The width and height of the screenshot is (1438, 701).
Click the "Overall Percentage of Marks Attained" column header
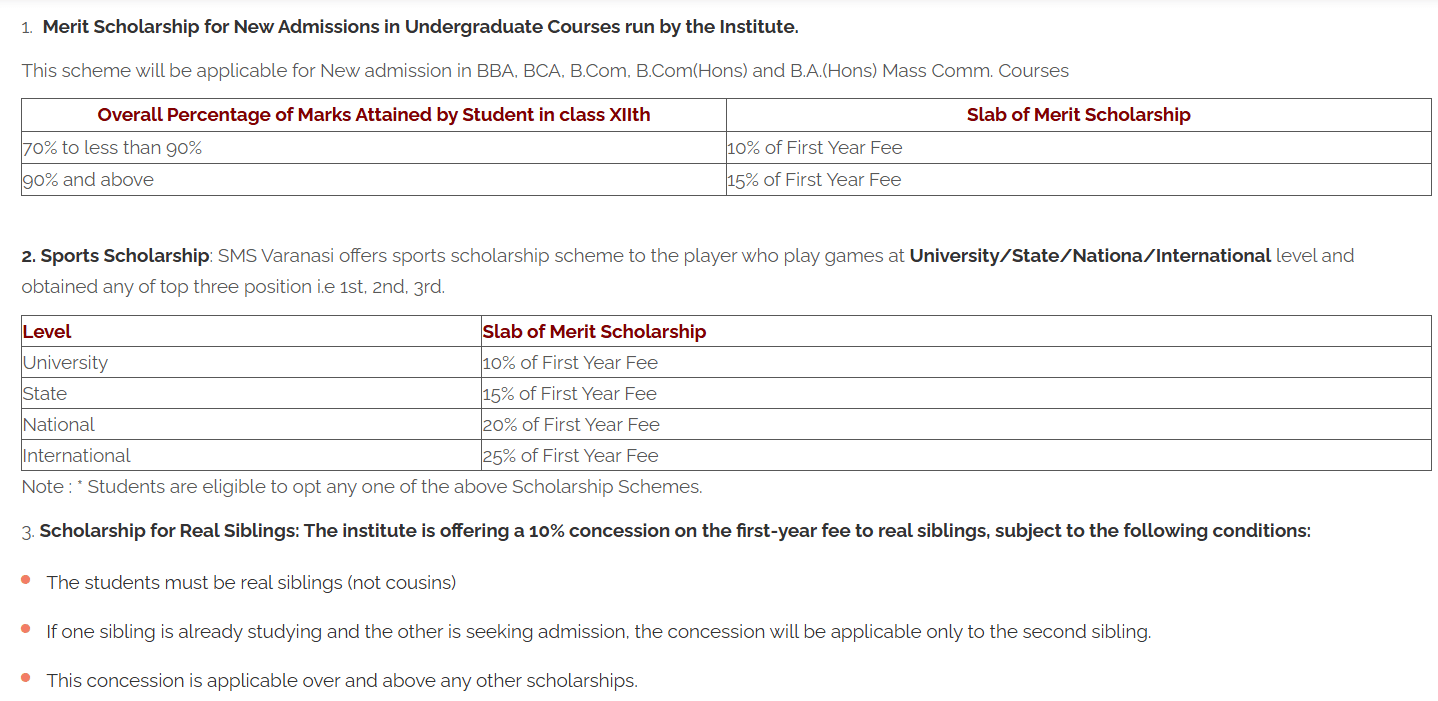click(x=374, y=115)
